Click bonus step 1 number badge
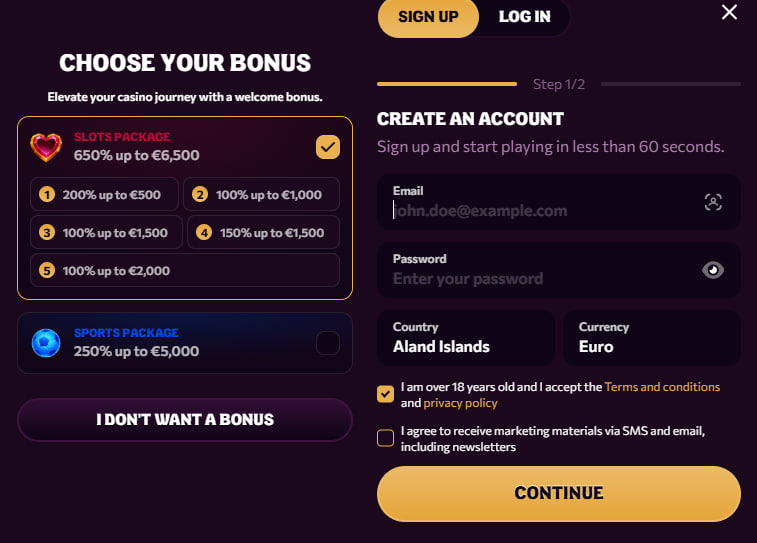Viewport: 757px width, 543px height. point(46,195)
